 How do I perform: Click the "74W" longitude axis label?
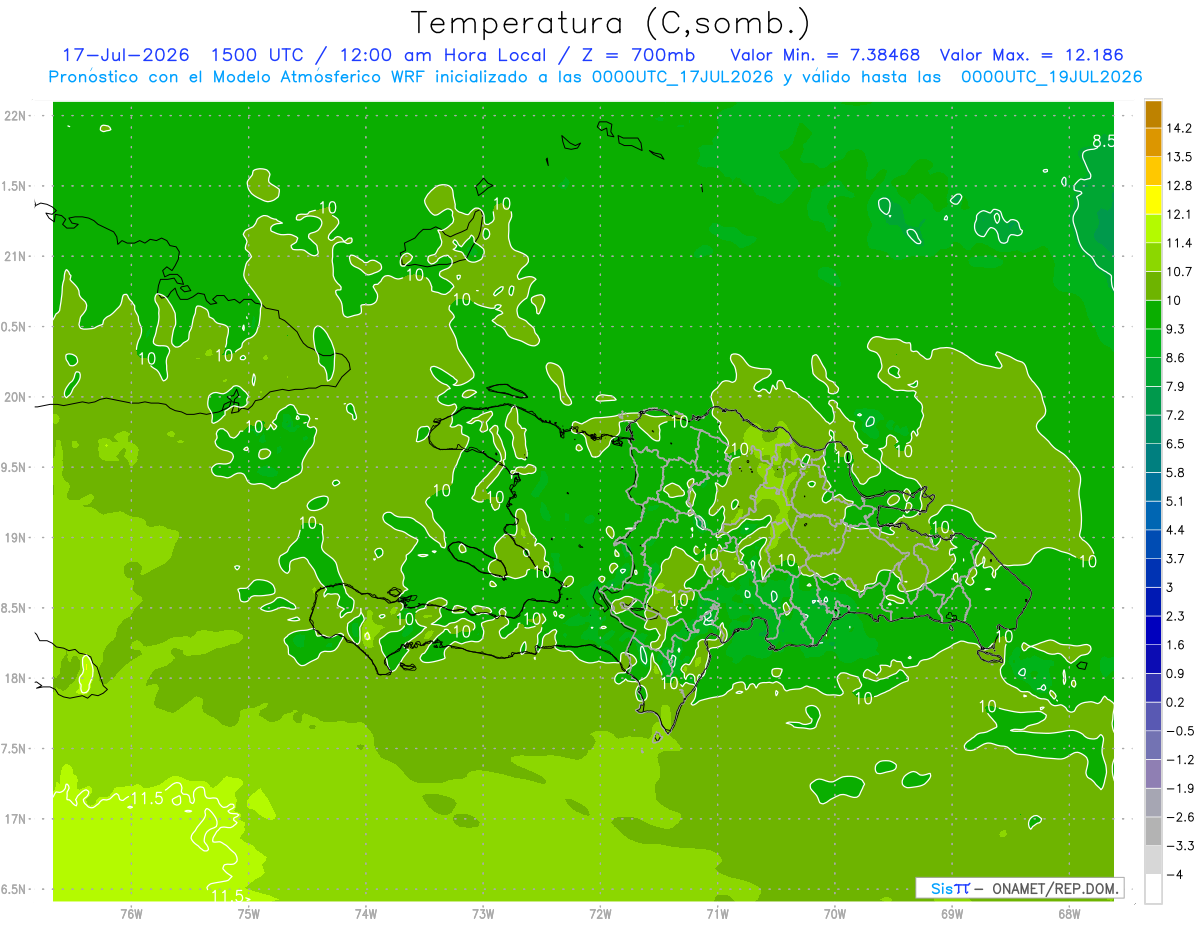pyautogui.click(x=365, y=913)
